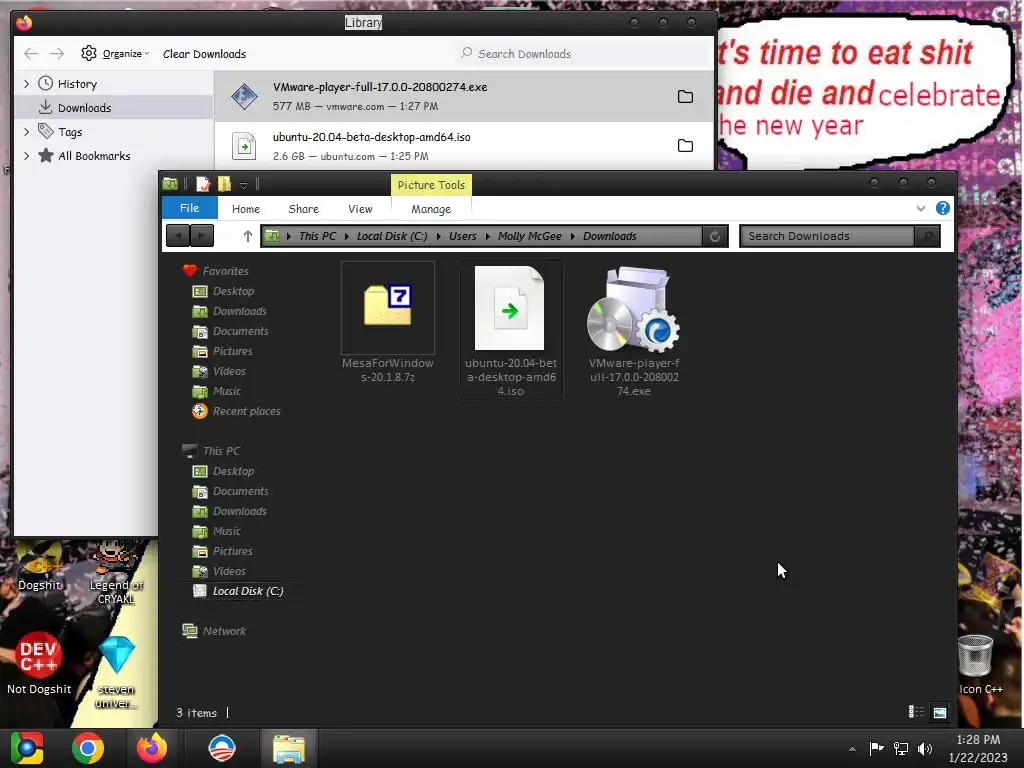This screenshot has height=768, width=1024.
Task: Click the Organize gear menu in Library
Action: click(115, 54)
